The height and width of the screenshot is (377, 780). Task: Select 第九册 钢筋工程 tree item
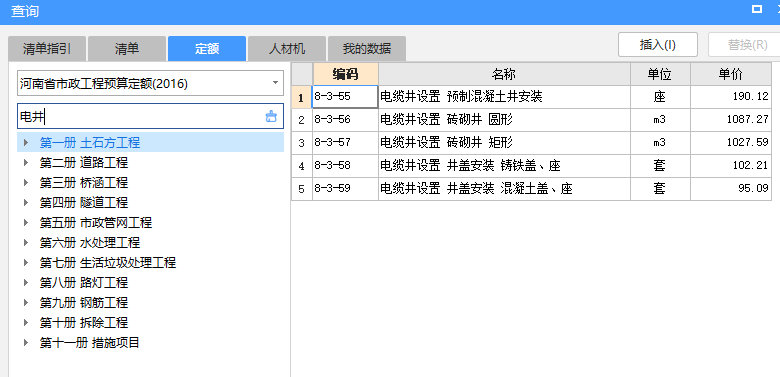(84, 302)
